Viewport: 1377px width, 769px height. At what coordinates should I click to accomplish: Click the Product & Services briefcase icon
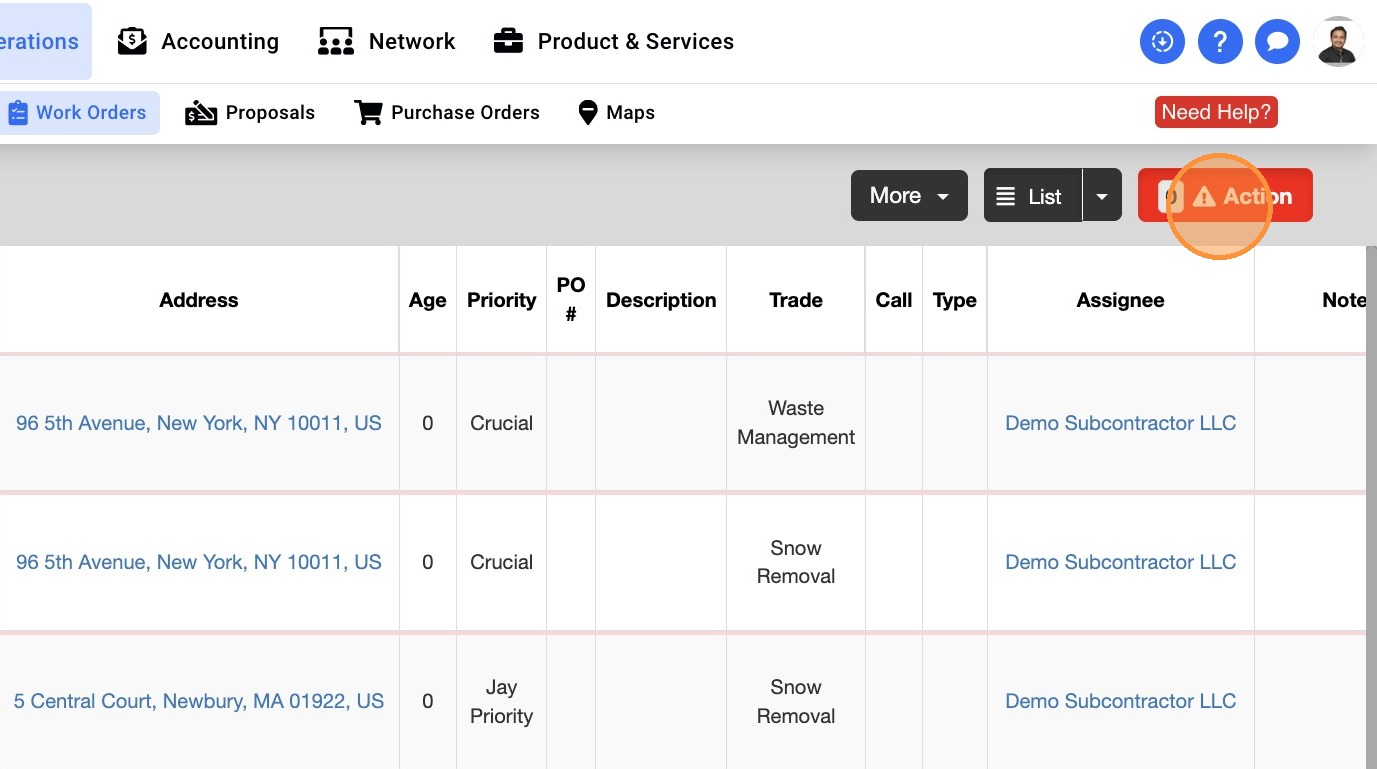(508, 41)
